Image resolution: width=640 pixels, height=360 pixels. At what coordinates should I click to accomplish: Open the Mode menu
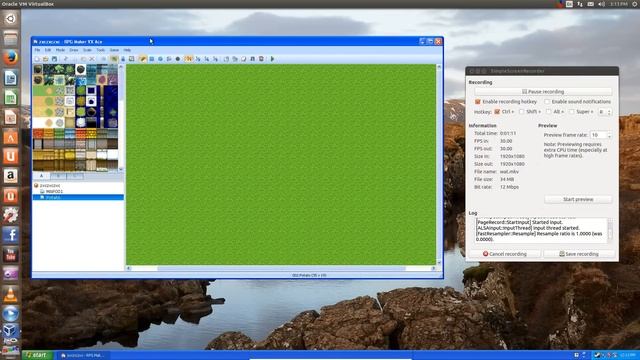click(x=60, y=50)
